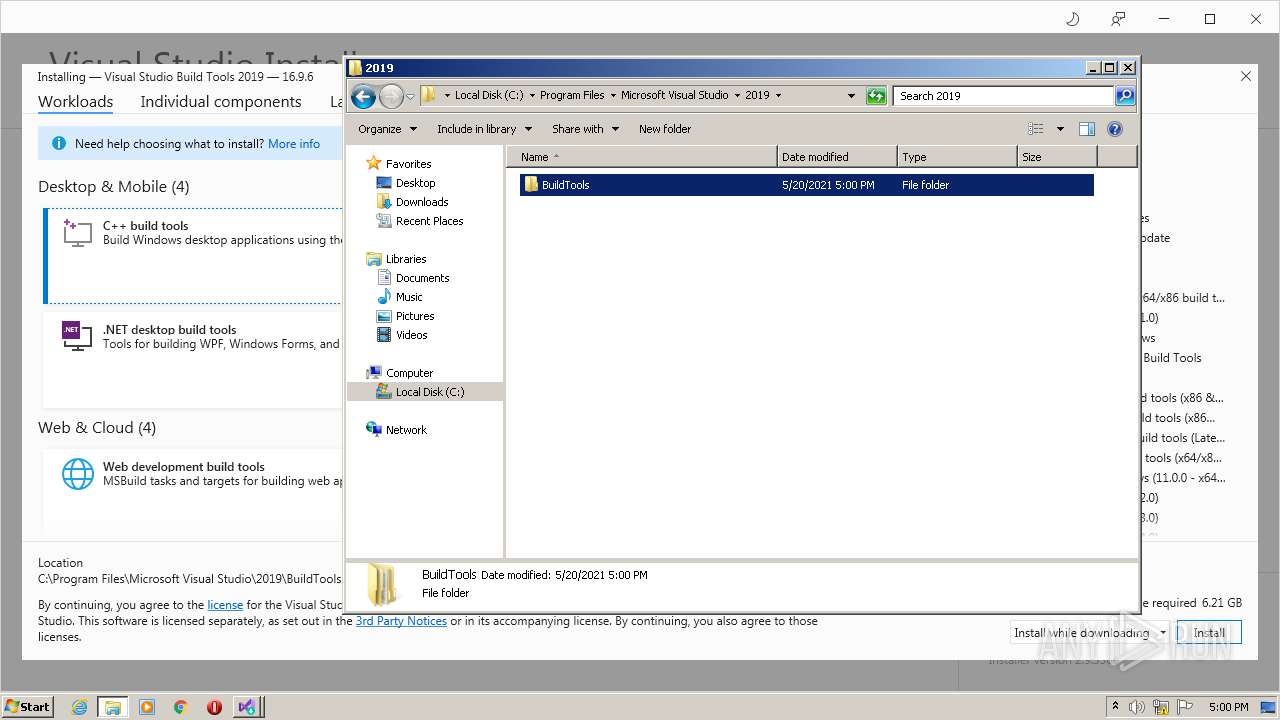This screenshot has width=1280, height=720.
Task: Sort by the Type column header
Action: pyautogui.click(x=956, y=157)
